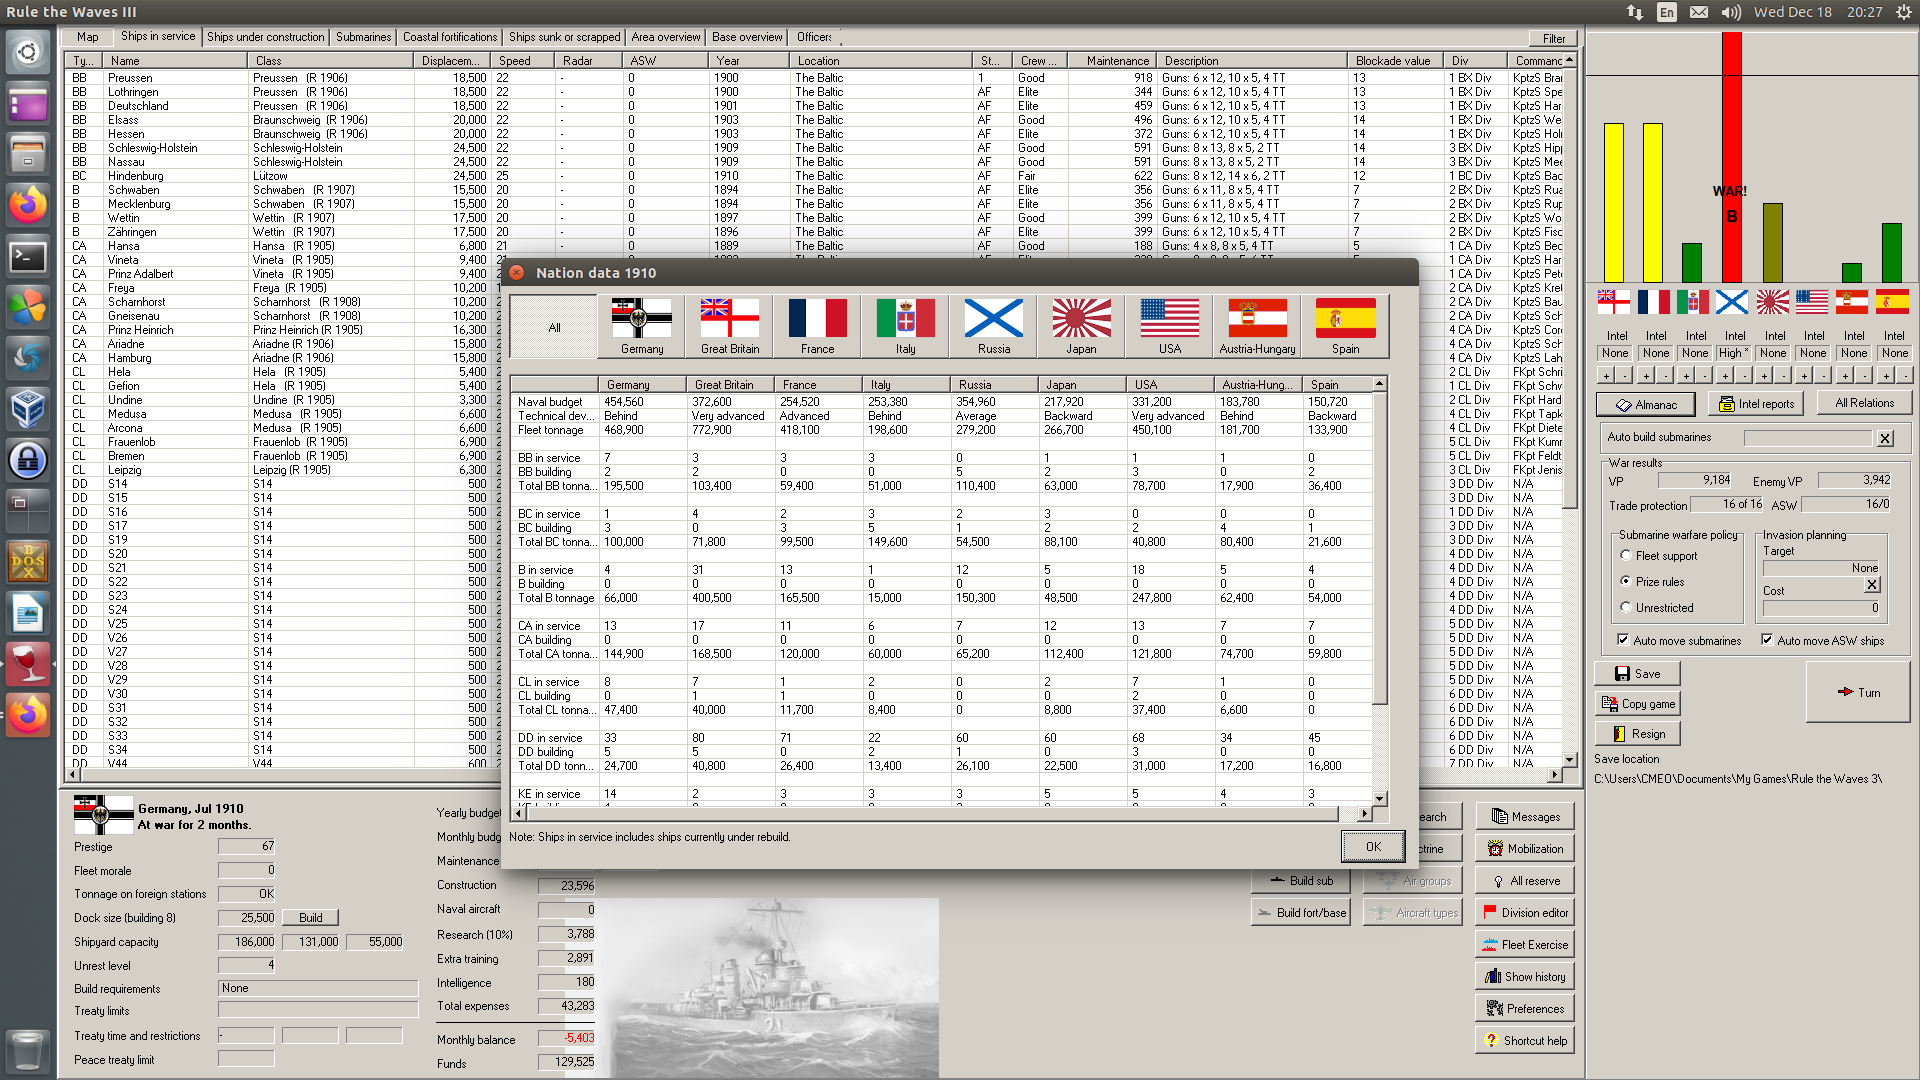Click the All Relations button
This screenshot has height=1080, width=1920.
(x=1864, y=403)
